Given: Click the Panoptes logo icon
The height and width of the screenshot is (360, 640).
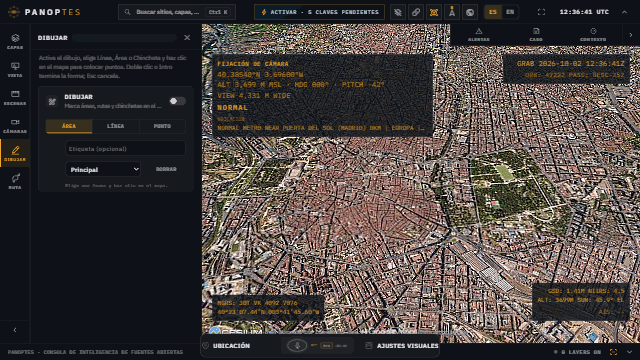Looking at the screenshot, I should pyautogui.click(x=14, y=12).
